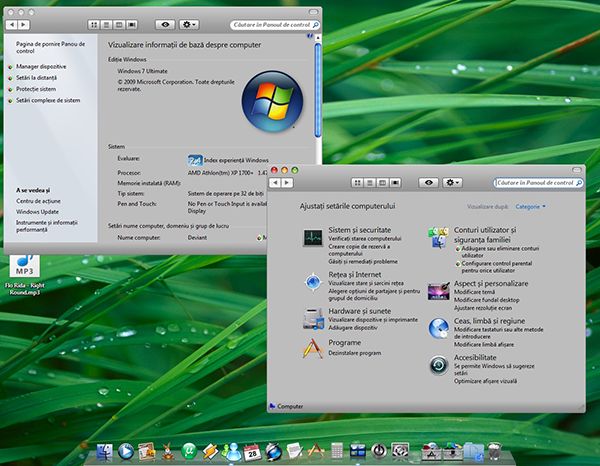Switch System window to list view
This screenshot has width=600, height=466.
coord(106,25)
